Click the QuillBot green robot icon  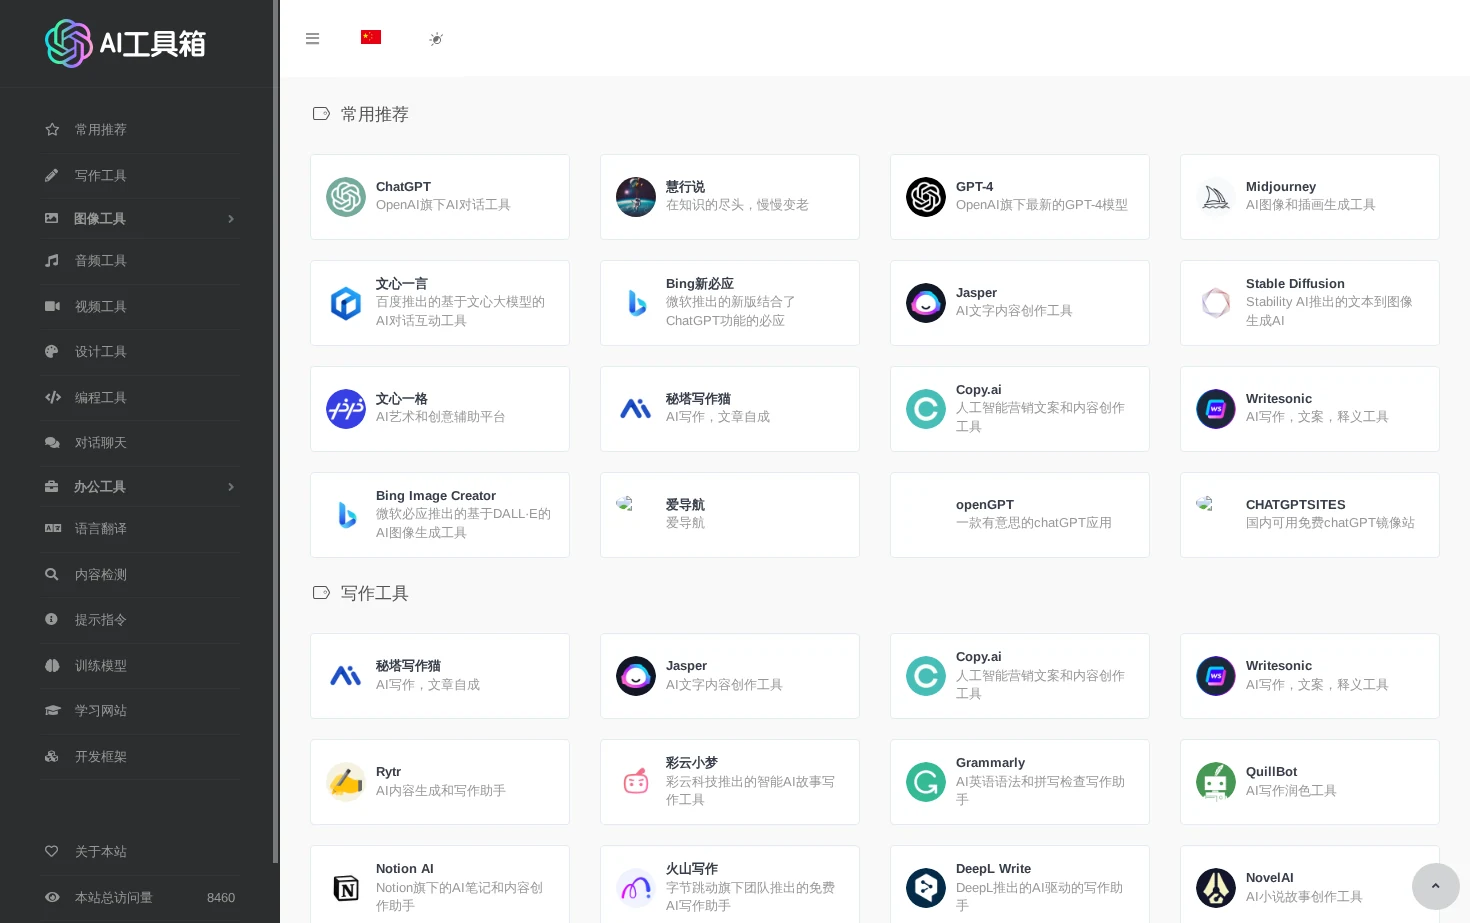pos(1216,782)
